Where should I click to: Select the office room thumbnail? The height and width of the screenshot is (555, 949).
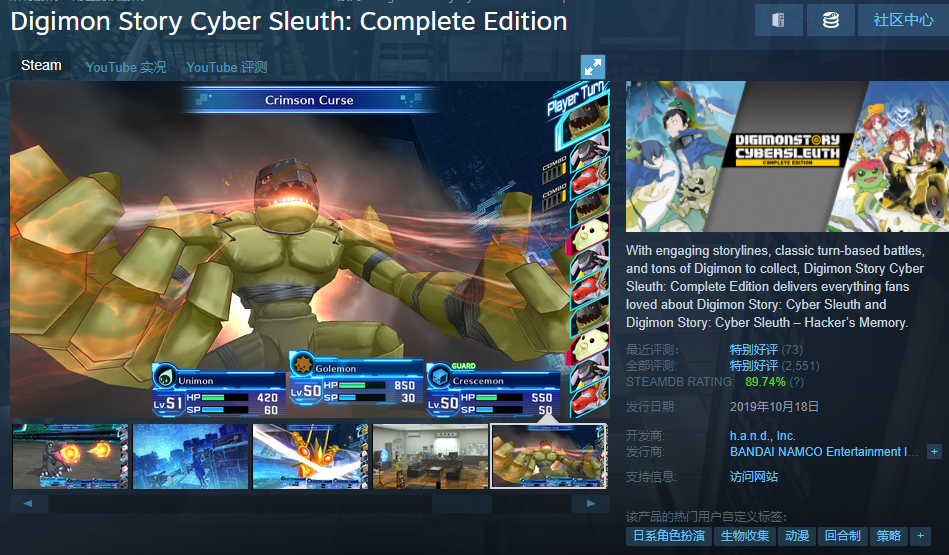(430, 456)
